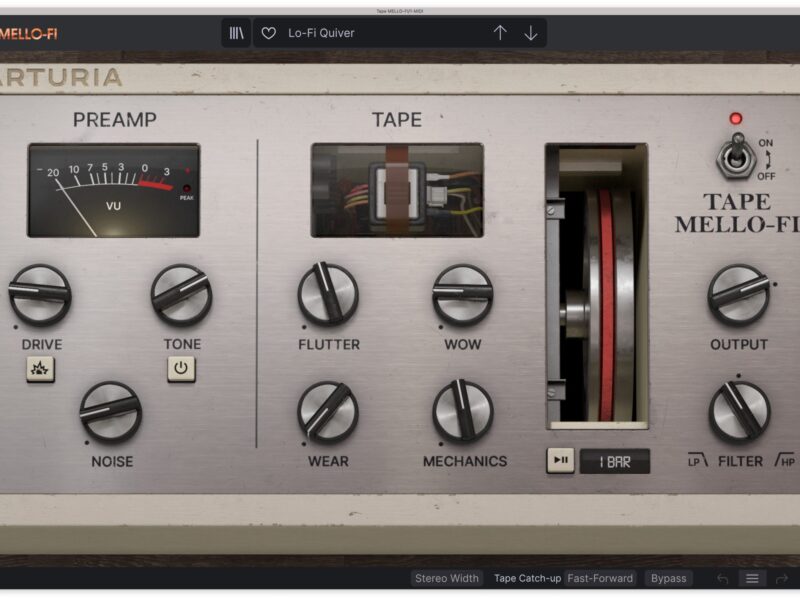
Task: Open the 1 BAR duration dropdown
Action: tap(614, 461)
